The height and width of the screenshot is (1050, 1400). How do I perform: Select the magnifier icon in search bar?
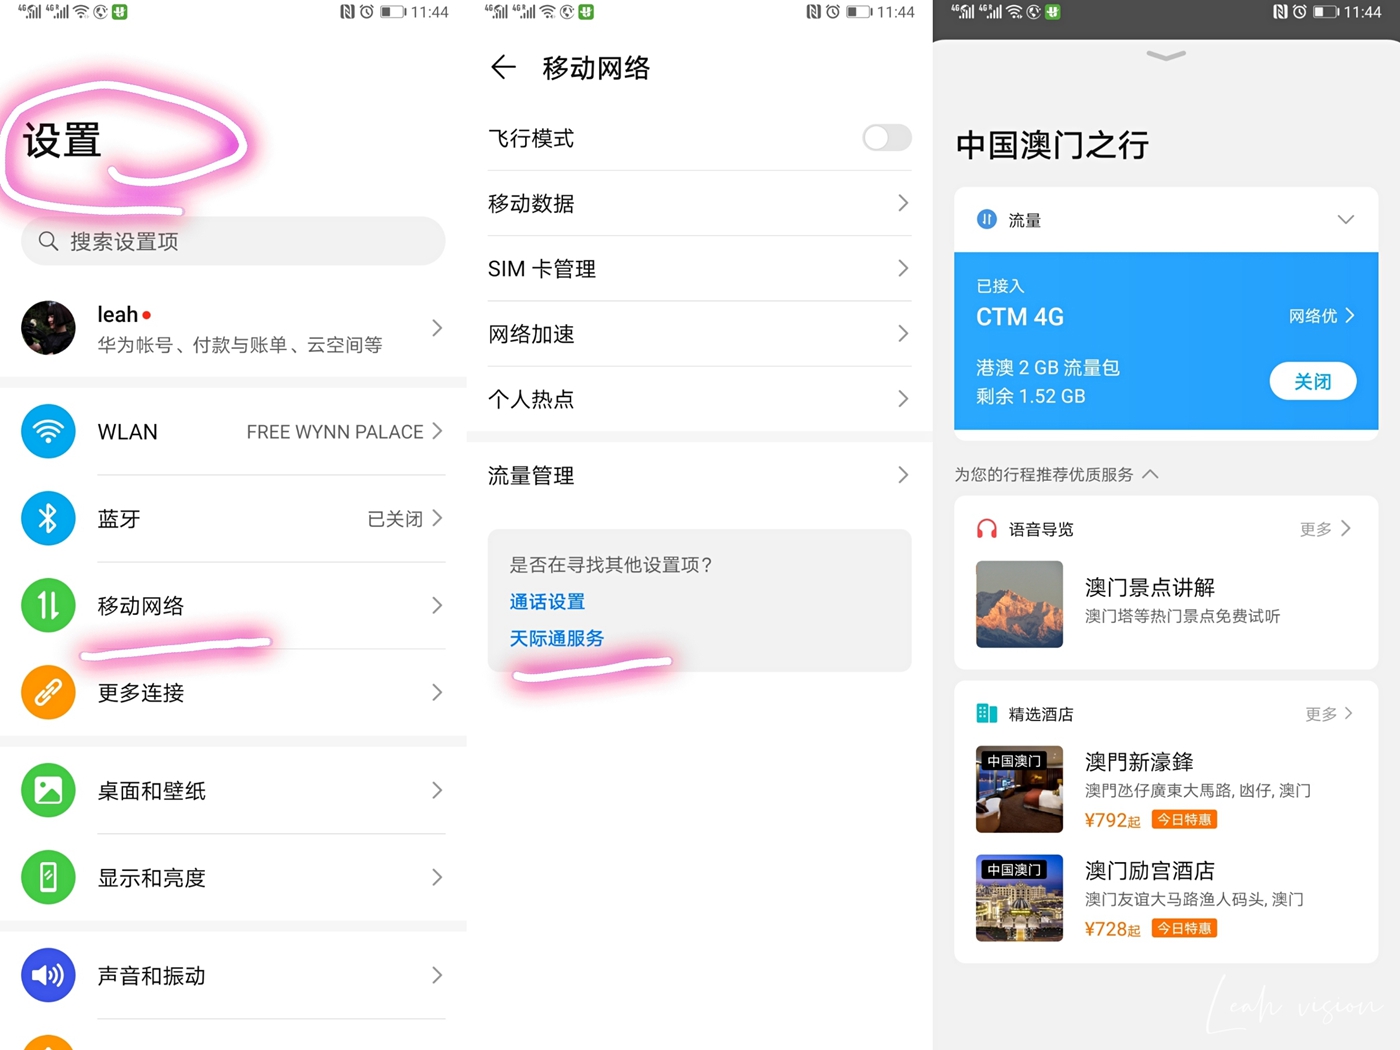click(x=47, y=241)
